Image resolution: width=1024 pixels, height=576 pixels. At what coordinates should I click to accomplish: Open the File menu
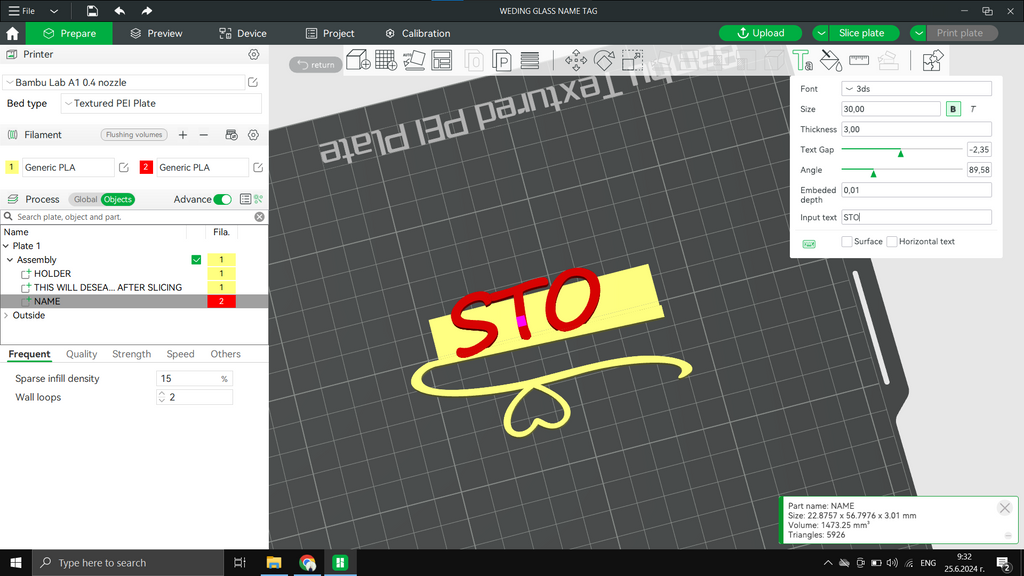[22, 11]
